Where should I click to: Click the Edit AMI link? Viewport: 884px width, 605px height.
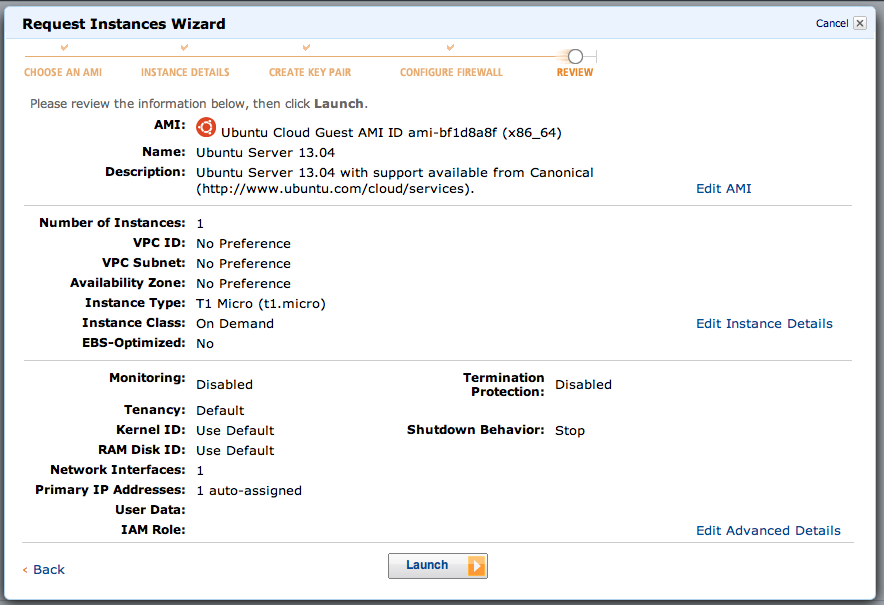723,188
